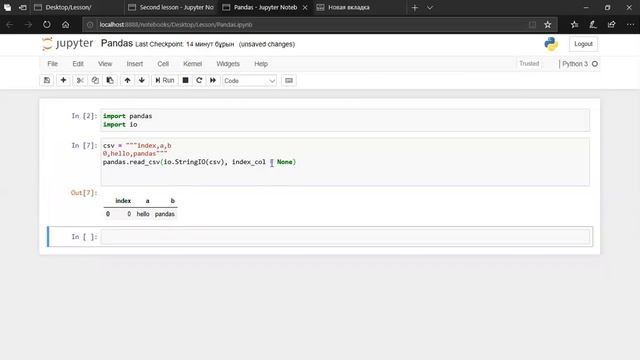
Task: Save notebook with the floppy disk icon
Action: tap(47, 80)
